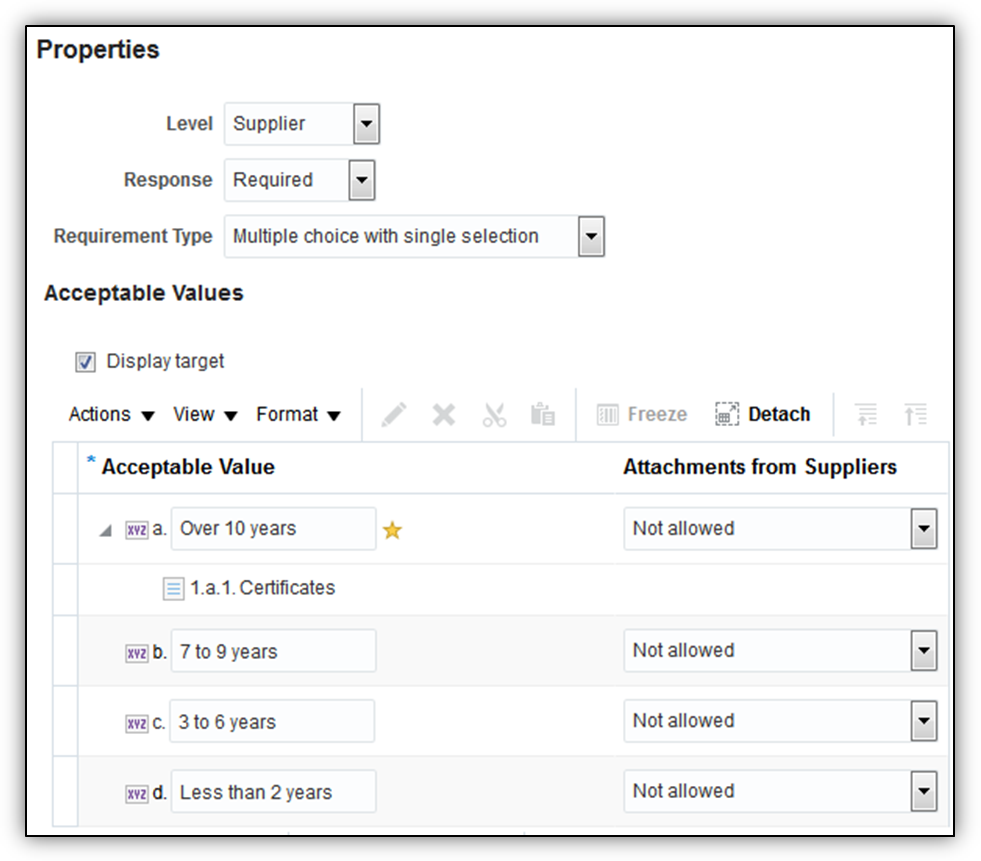The height and width of the screenshot is (861, 981).
Task: Click the gold target star icon
Action: point(393,531)
